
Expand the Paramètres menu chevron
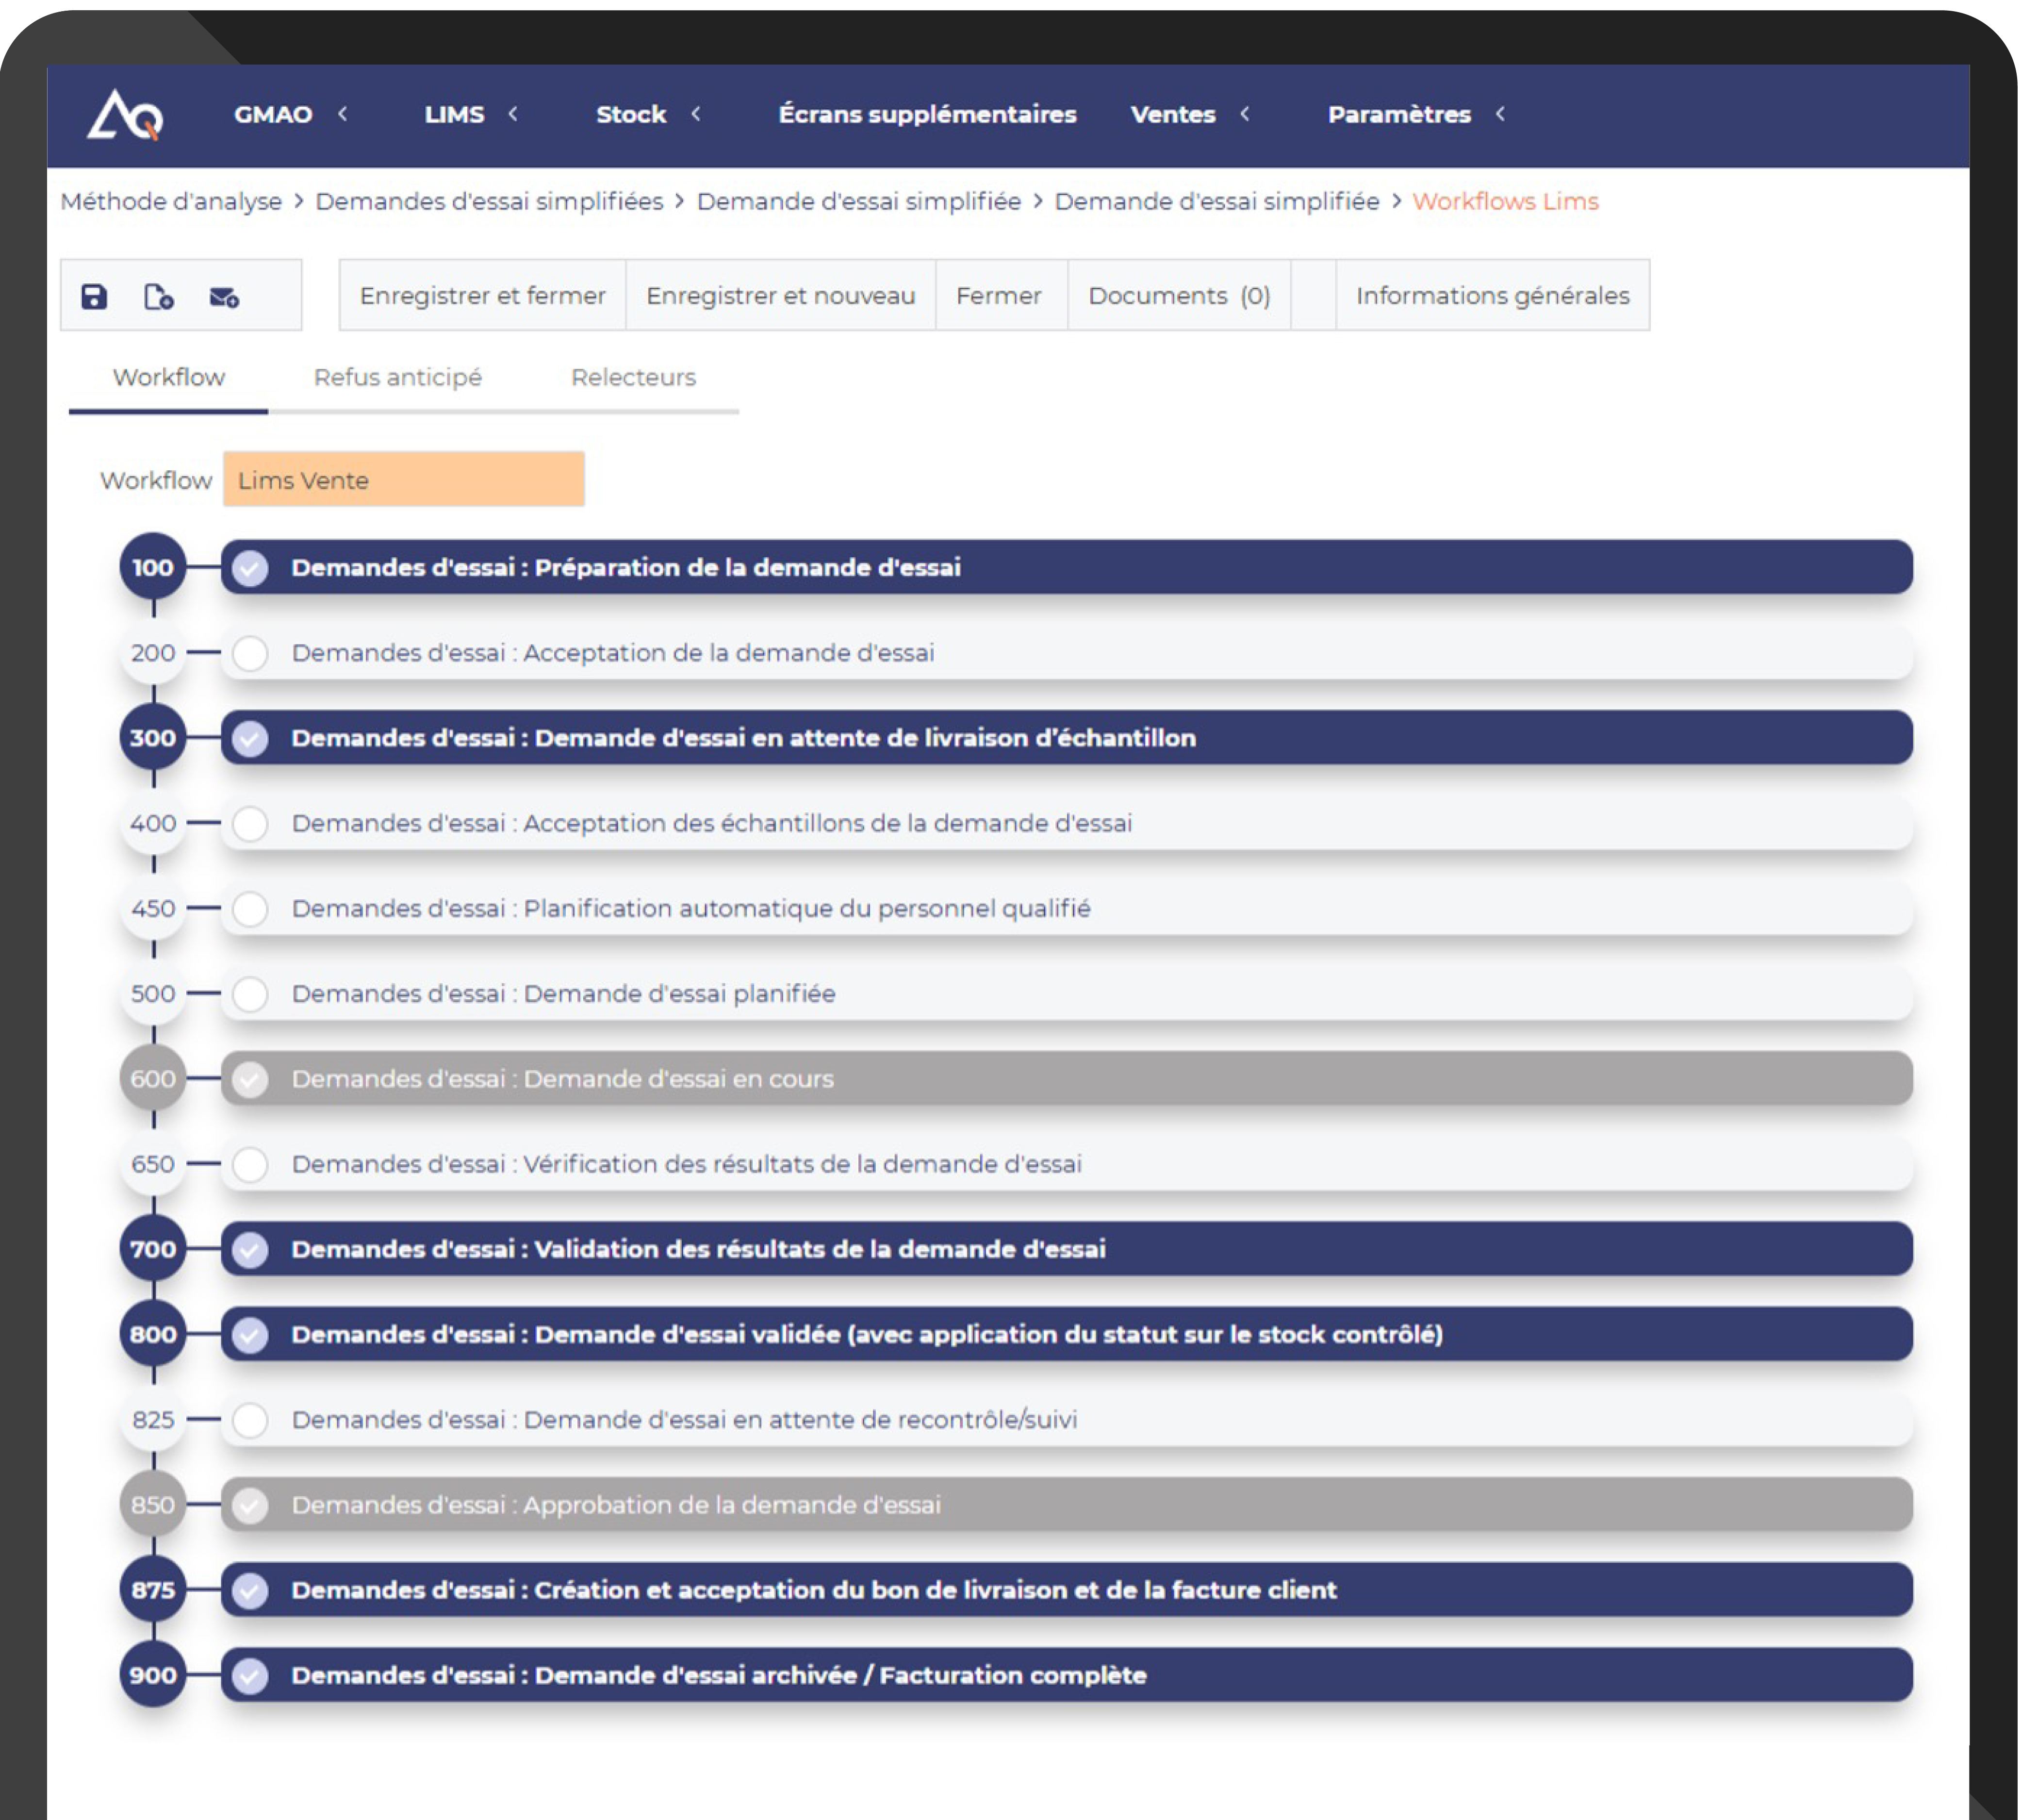pyautogui.click(x=1500, y=114)
